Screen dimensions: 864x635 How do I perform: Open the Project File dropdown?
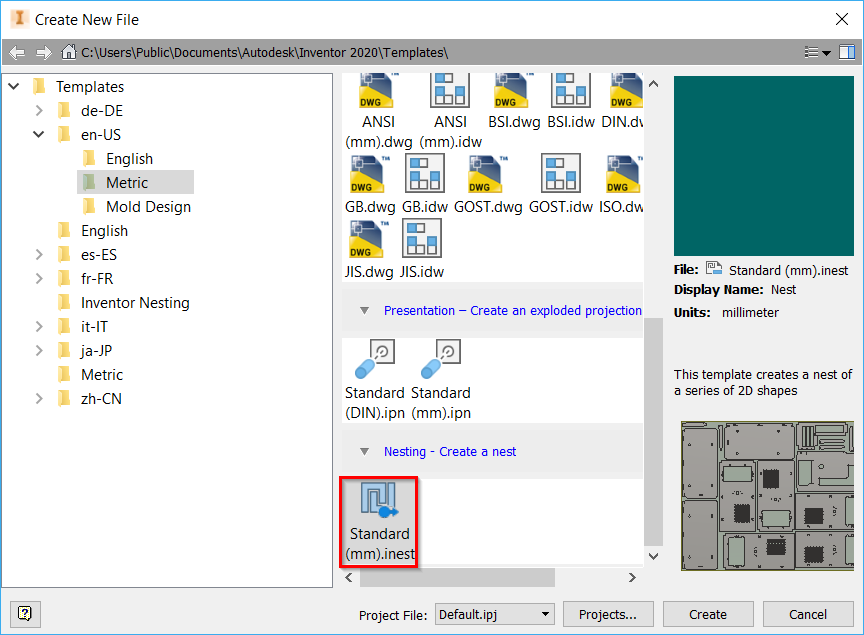coord(495,614)
